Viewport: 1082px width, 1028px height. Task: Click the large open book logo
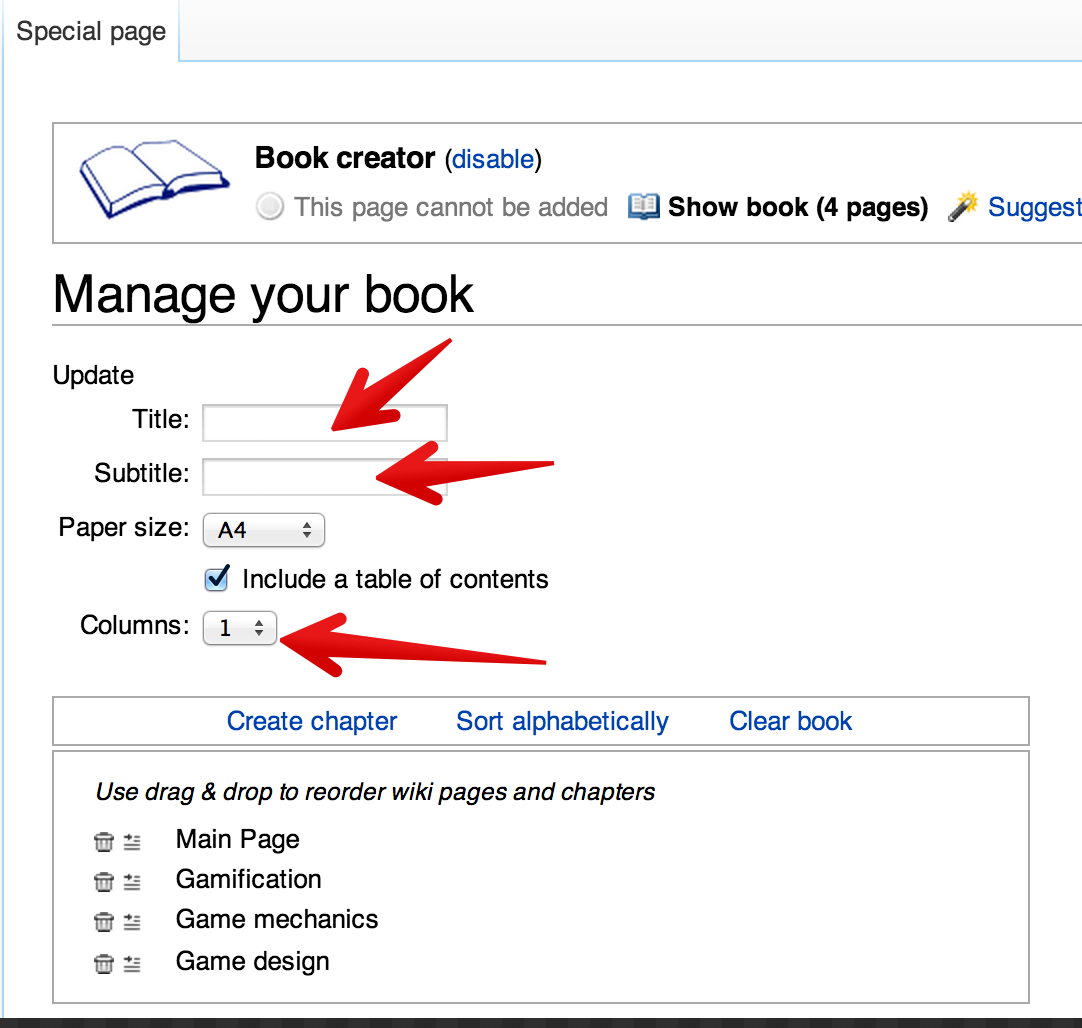coord(153,180)
